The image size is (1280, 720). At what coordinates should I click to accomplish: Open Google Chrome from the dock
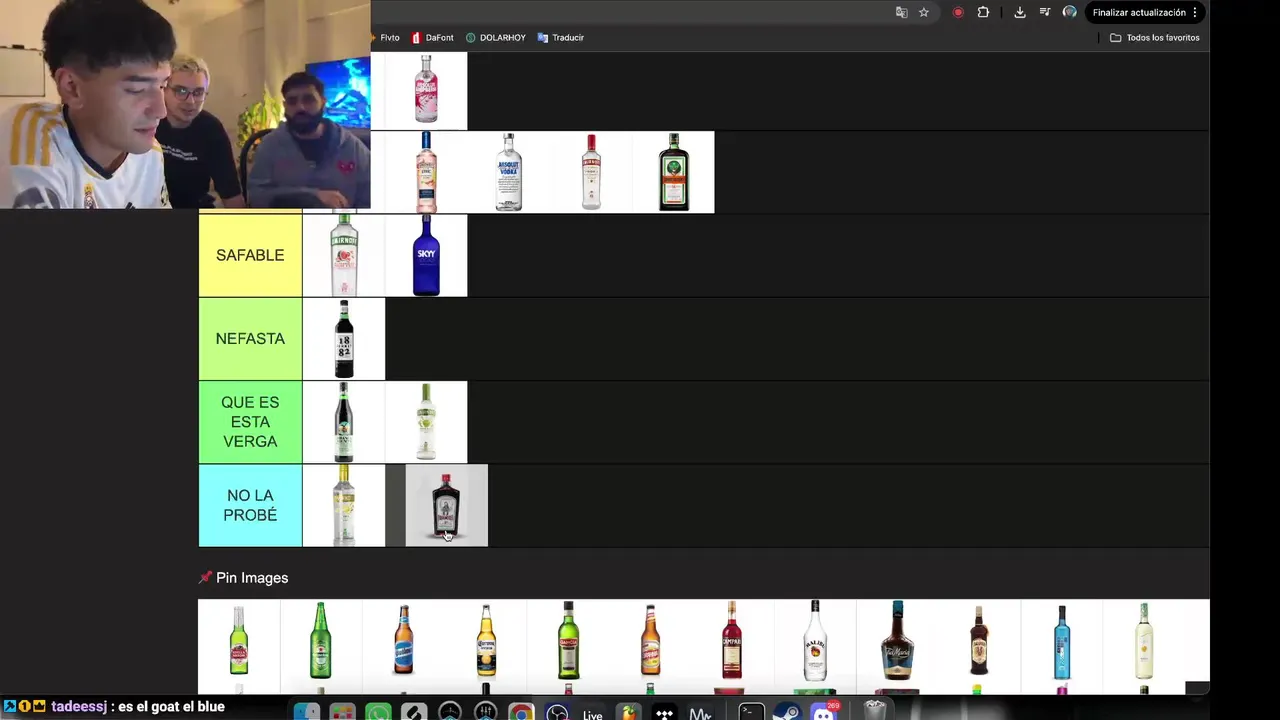pyautogui.click(x=521, y=712)
